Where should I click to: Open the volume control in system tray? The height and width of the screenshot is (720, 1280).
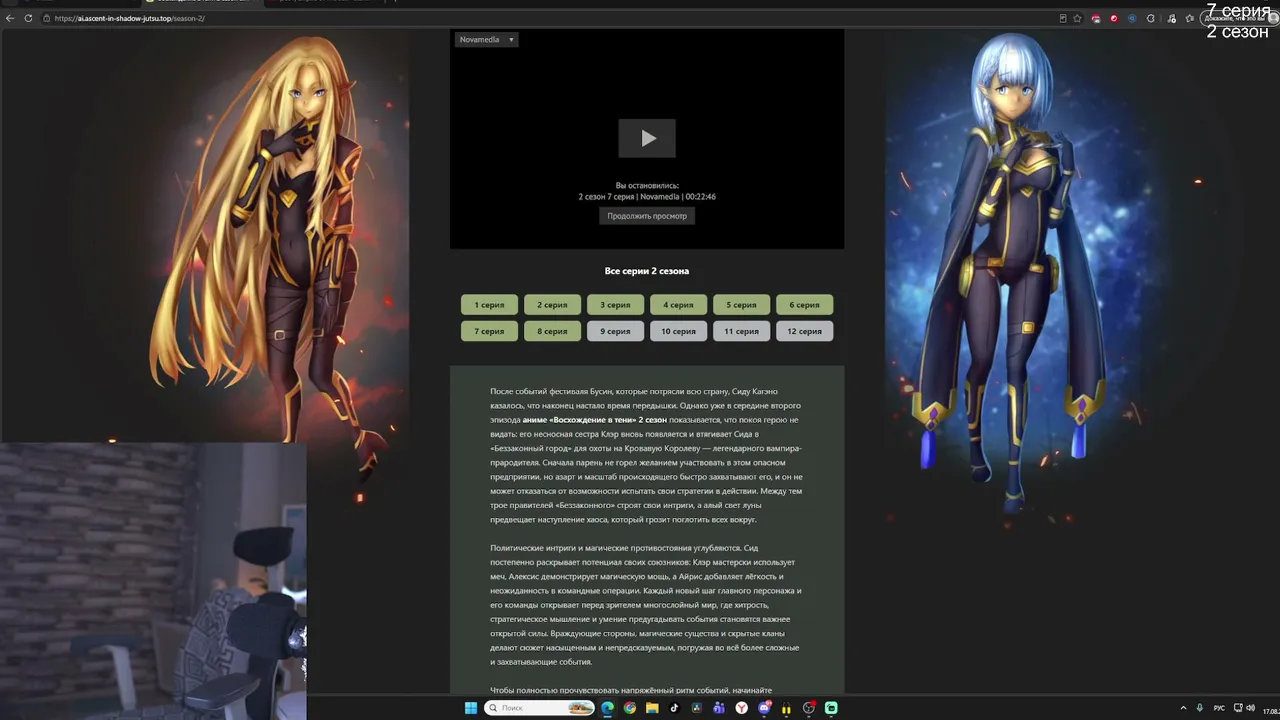pyautogui.click(x=1253, y=708)
